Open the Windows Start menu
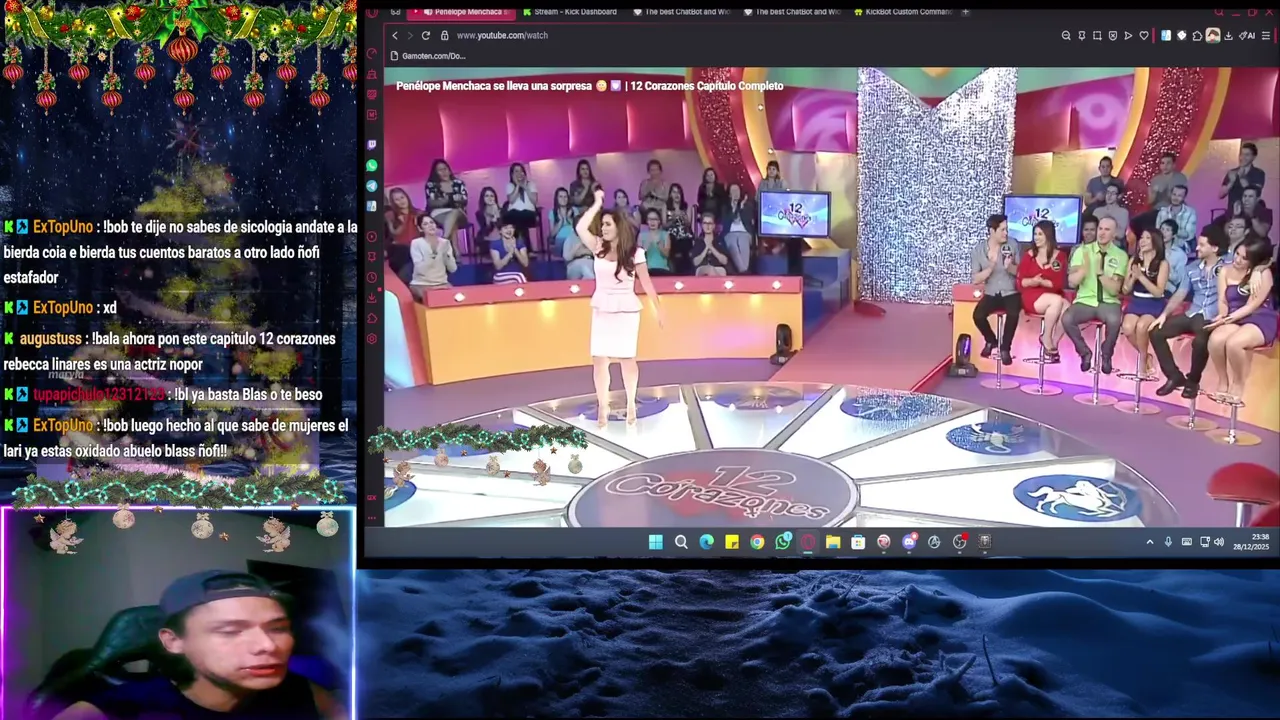The width and height of the screenshot is (1280, 720). coord(656,542)
